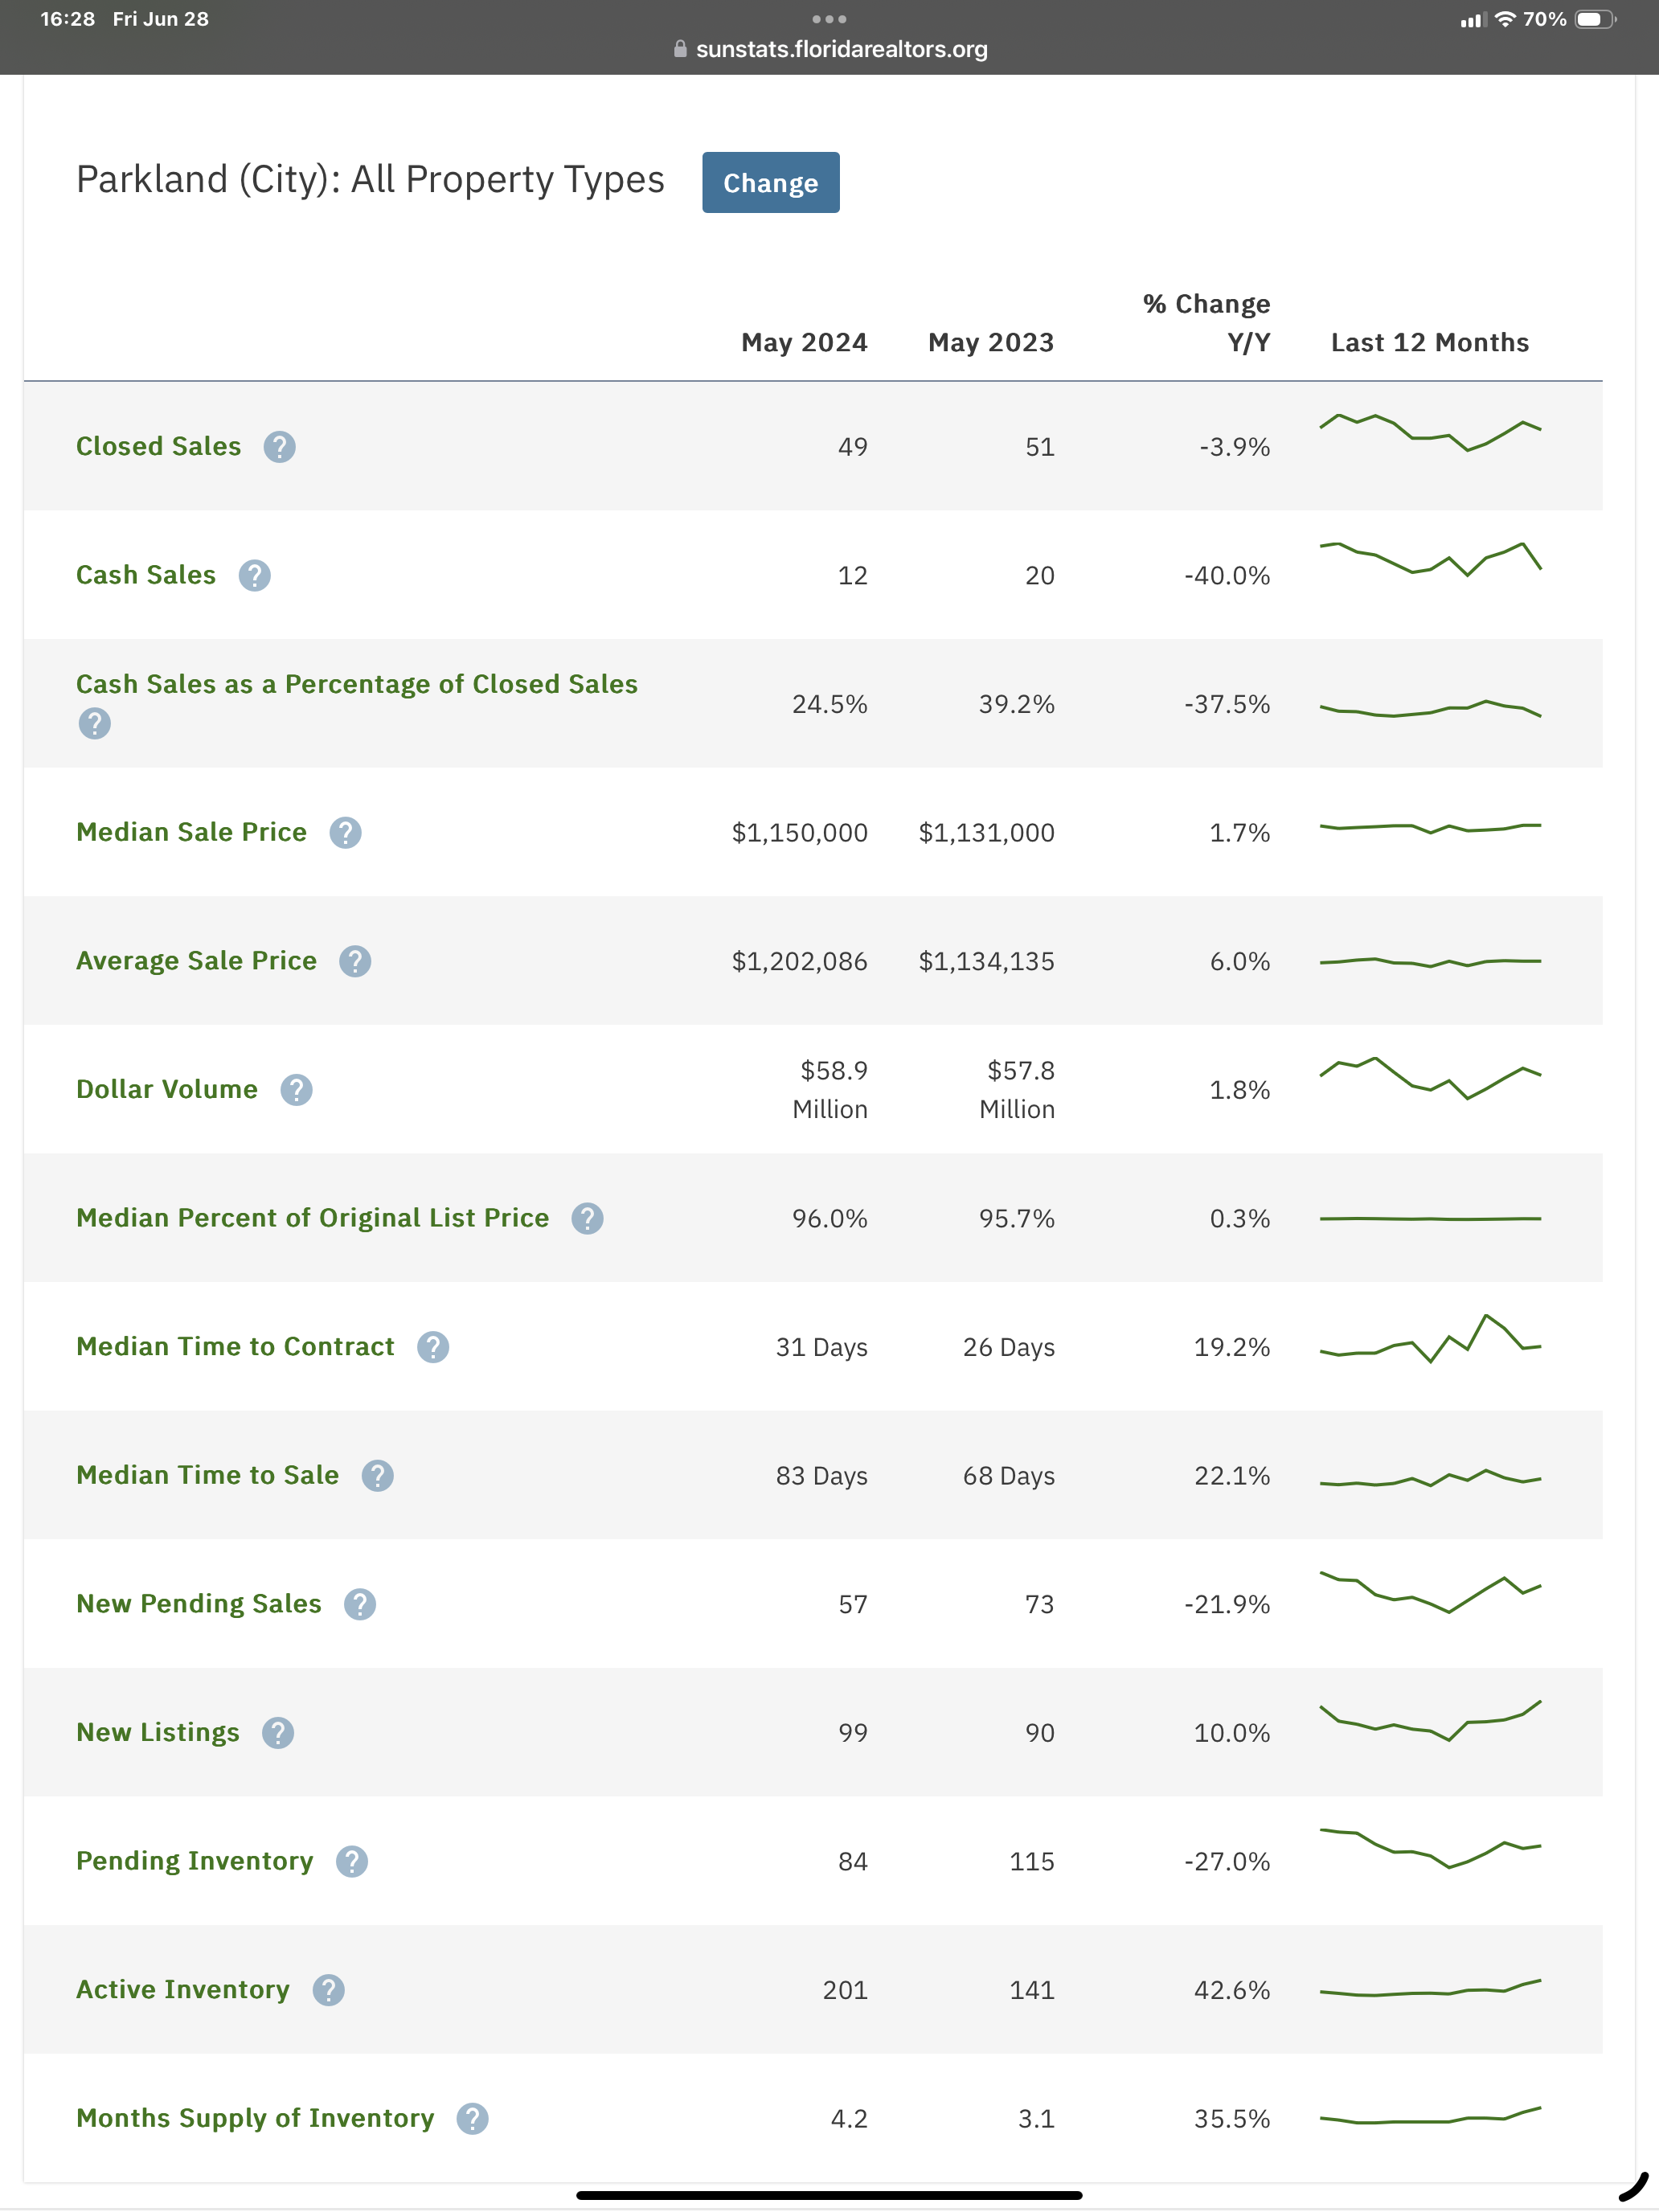Show info for New Pending Sales

[359, 1604]
